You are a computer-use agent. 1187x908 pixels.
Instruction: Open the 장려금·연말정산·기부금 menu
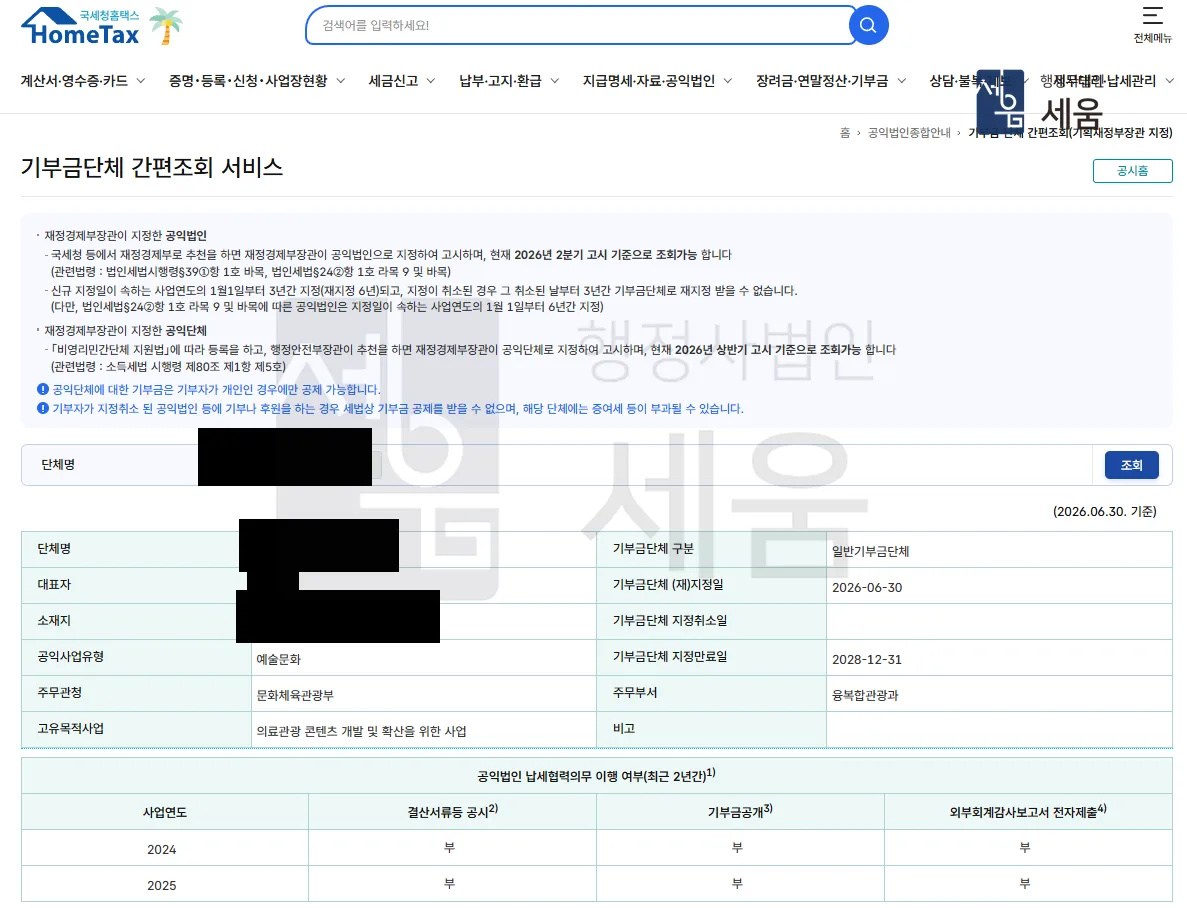[x=822, y=81]
